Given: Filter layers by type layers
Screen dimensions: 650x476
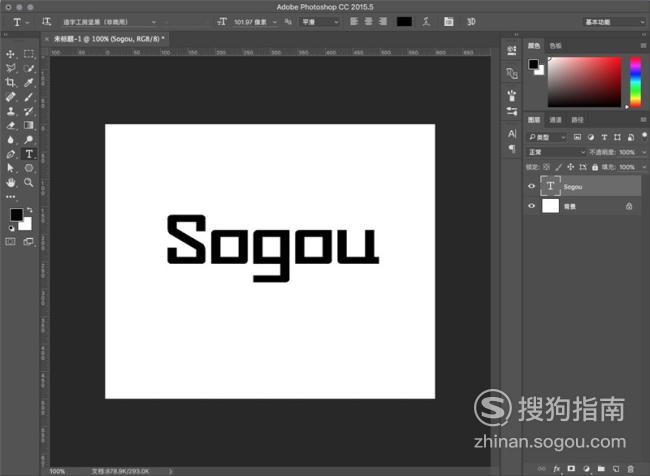Looking at the screenshot, I should (x=604, y=137).
